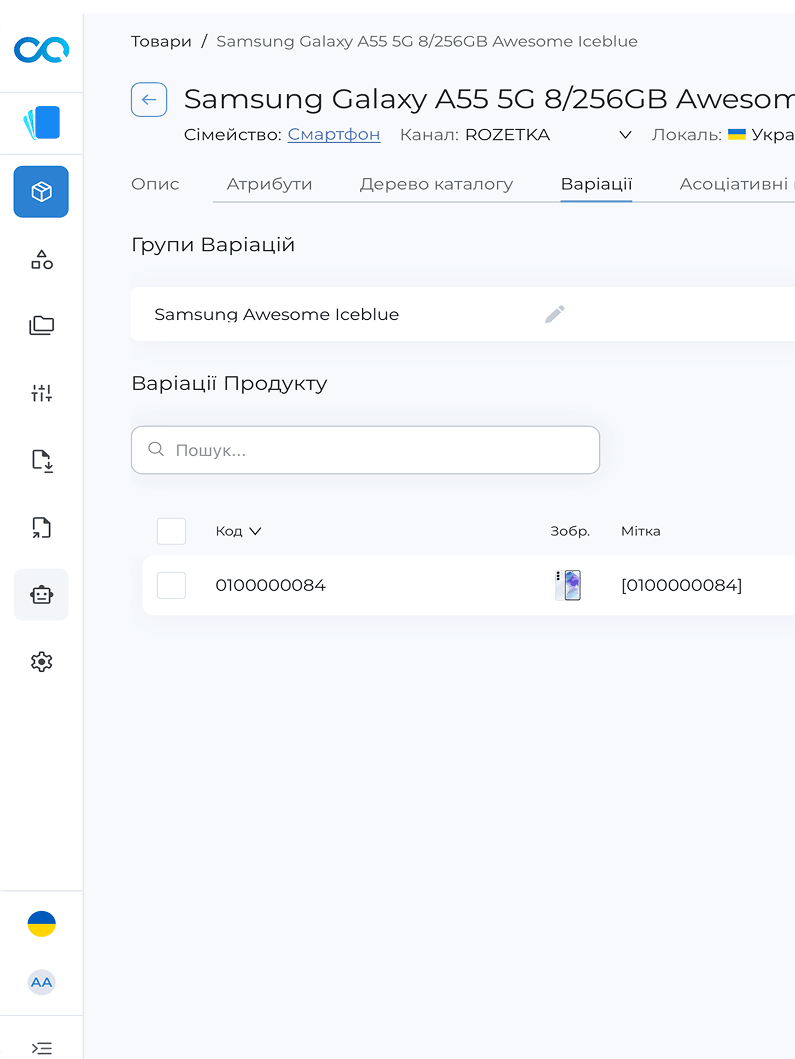The image size is (795, 1059).
Task: Open the shapes categories icon in sidebar
Action: click(x=41, y=260)
